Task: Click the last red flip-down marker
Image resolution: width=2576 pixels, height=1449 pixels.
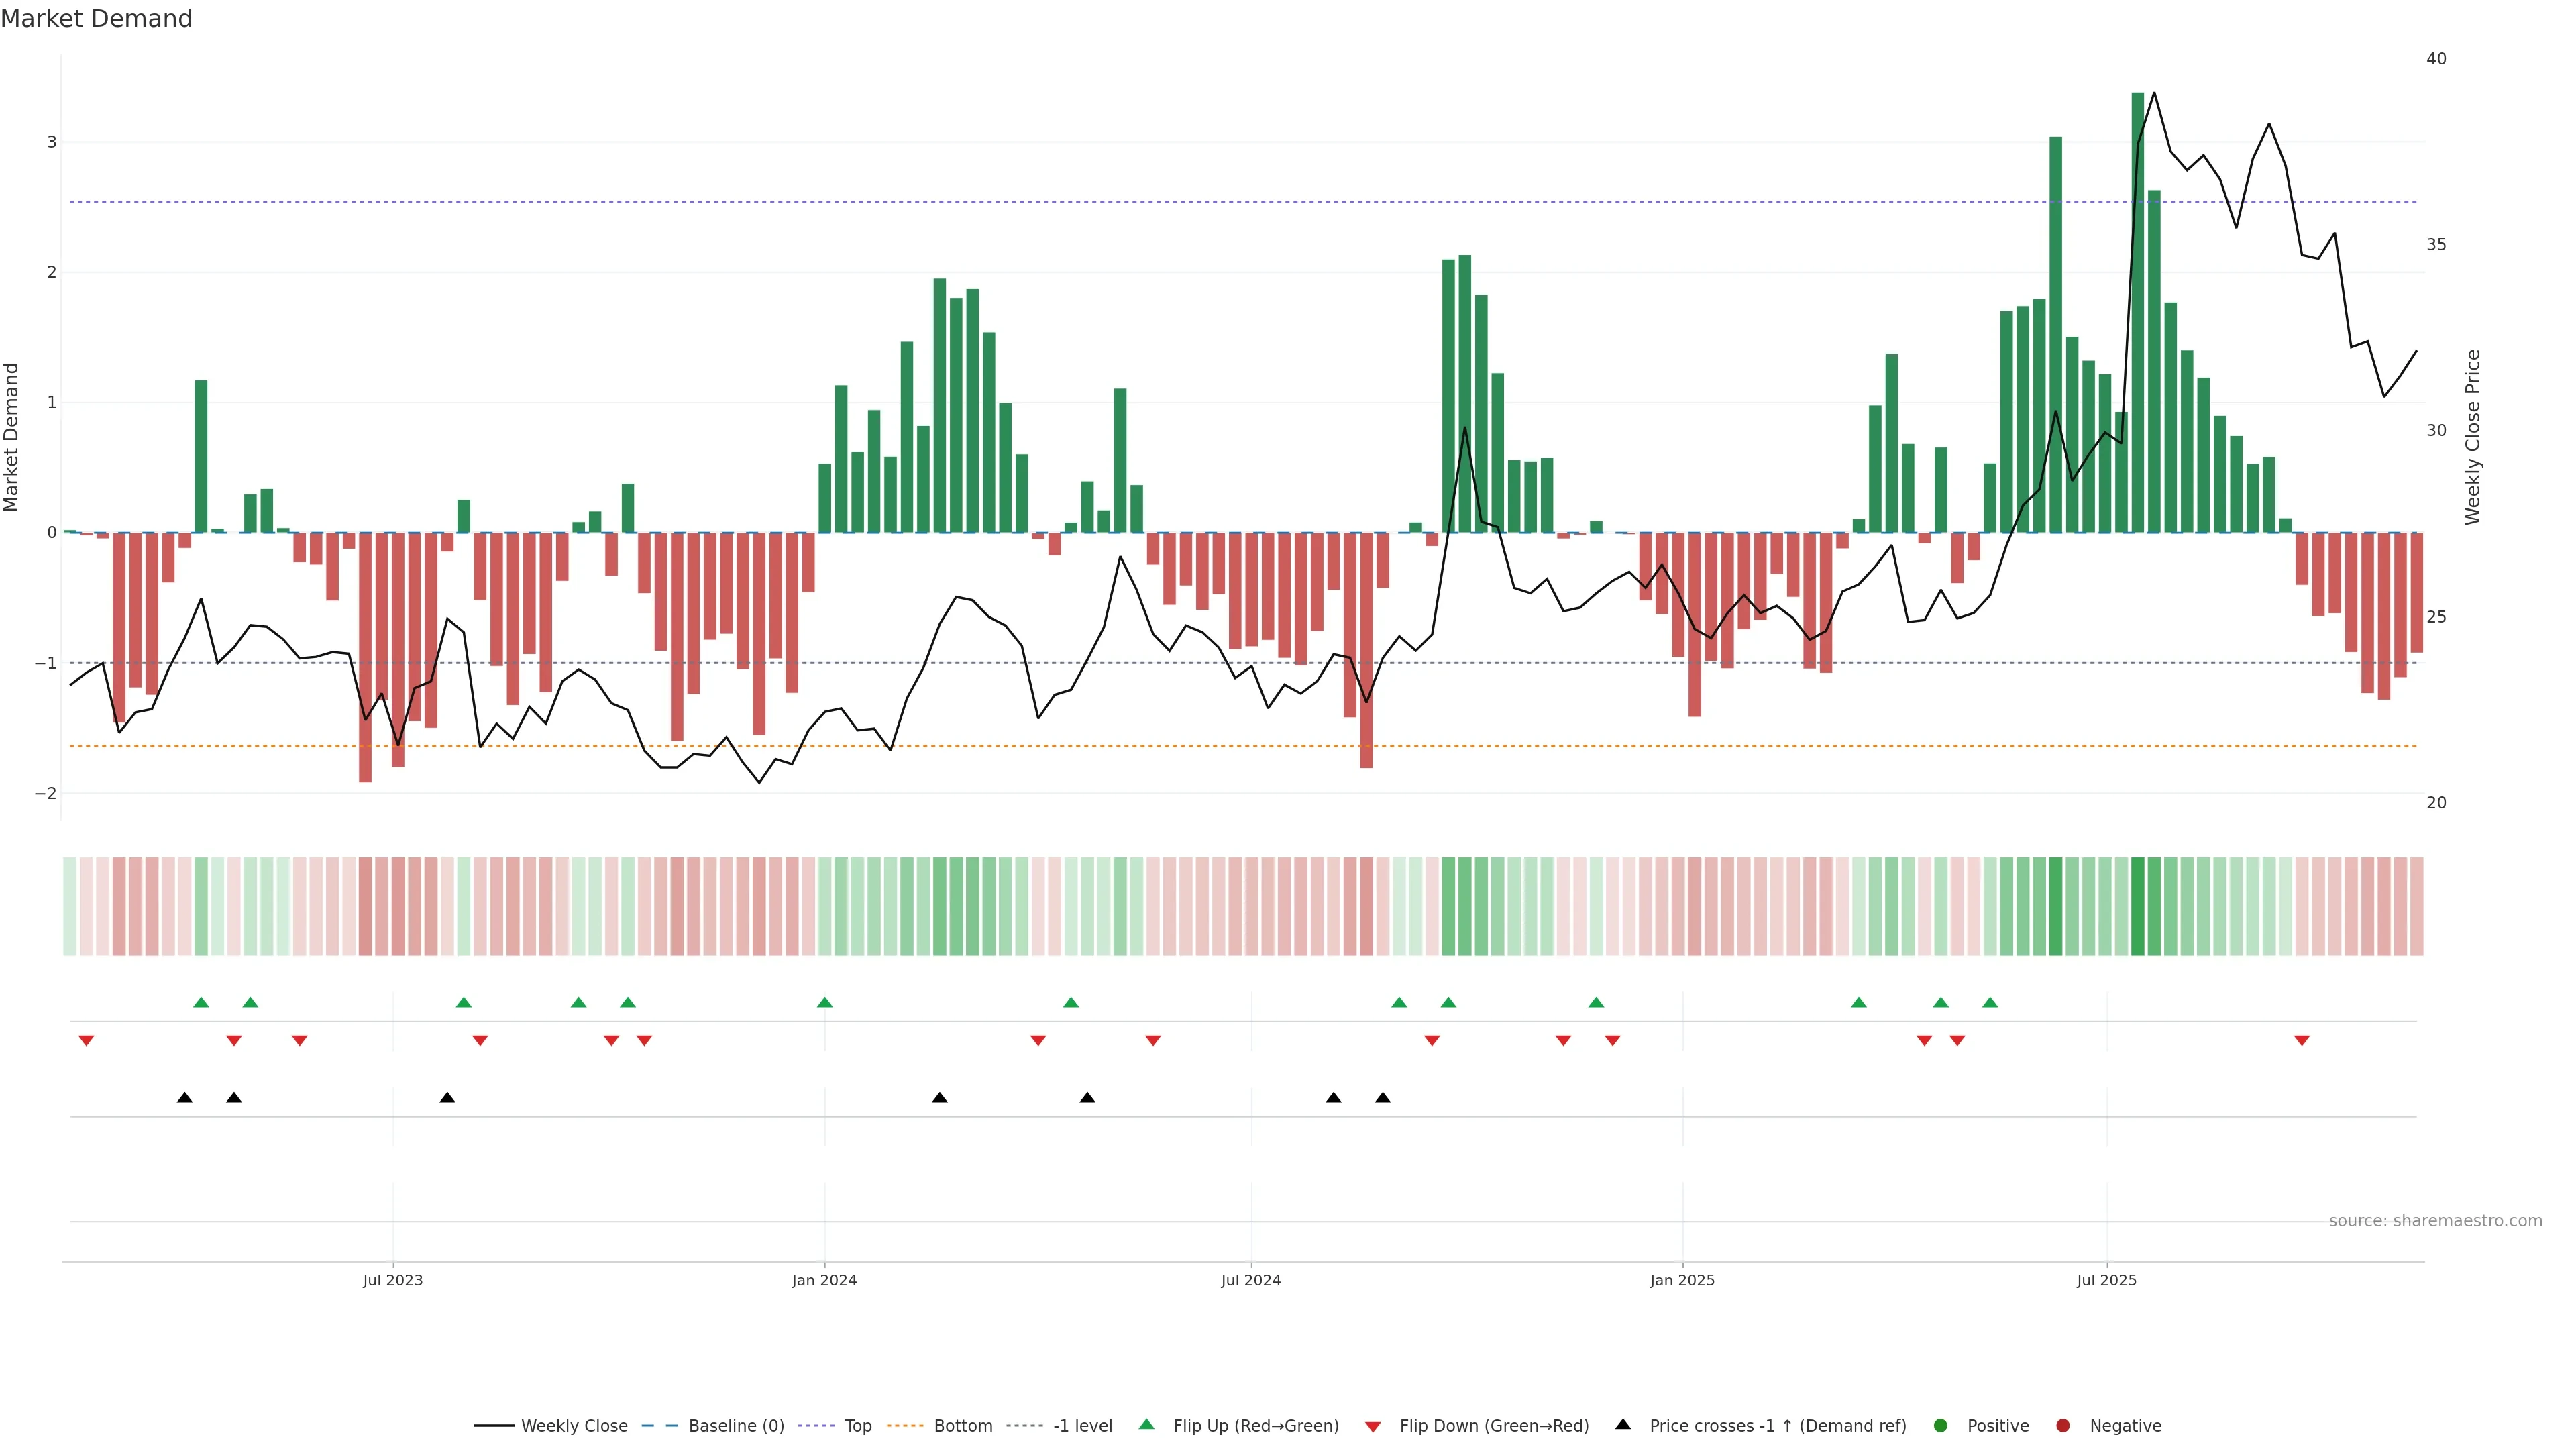Action: (2302, 1041)
